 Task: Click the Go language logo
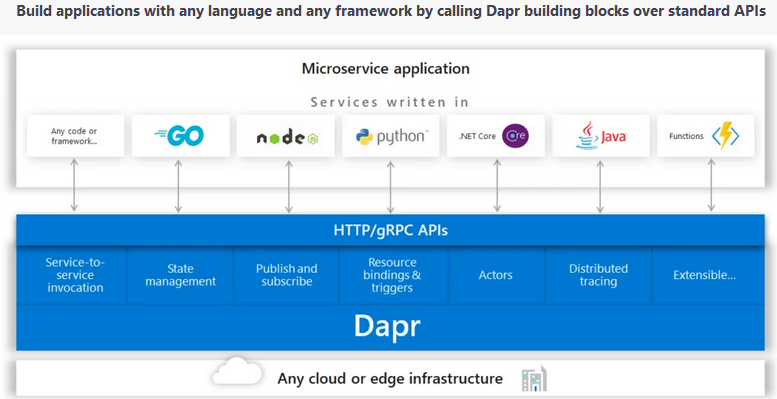click(x=179, y=136)
